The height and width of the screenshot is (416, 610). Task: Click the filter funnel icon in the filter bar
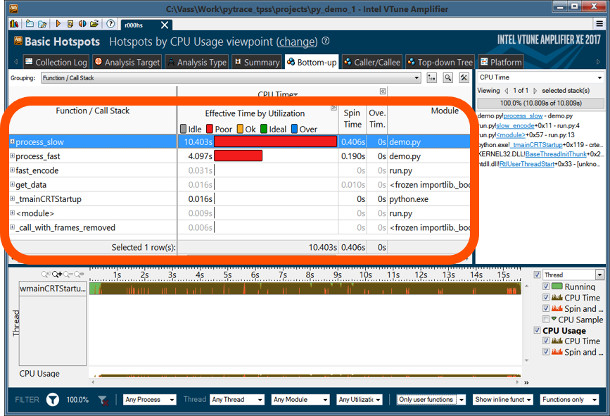coord(53,400)
